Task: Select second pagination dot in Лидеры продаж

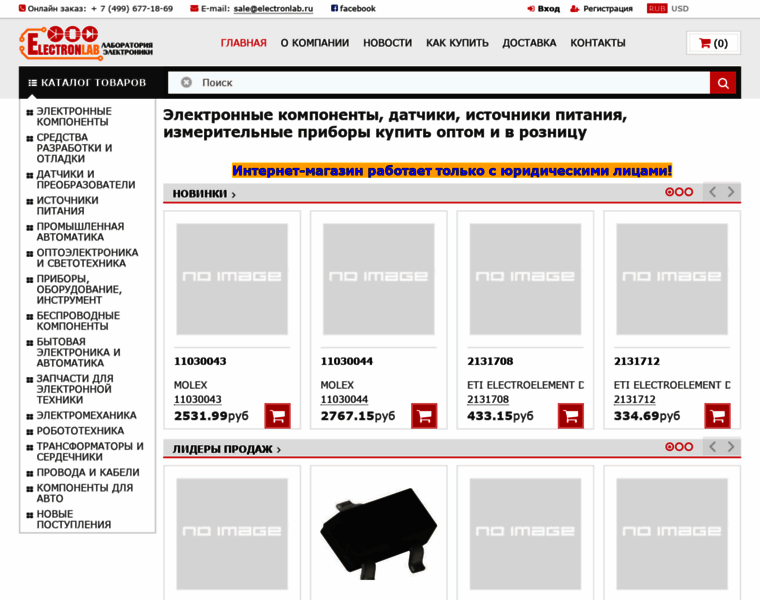Action: click(x=679, y=447)
